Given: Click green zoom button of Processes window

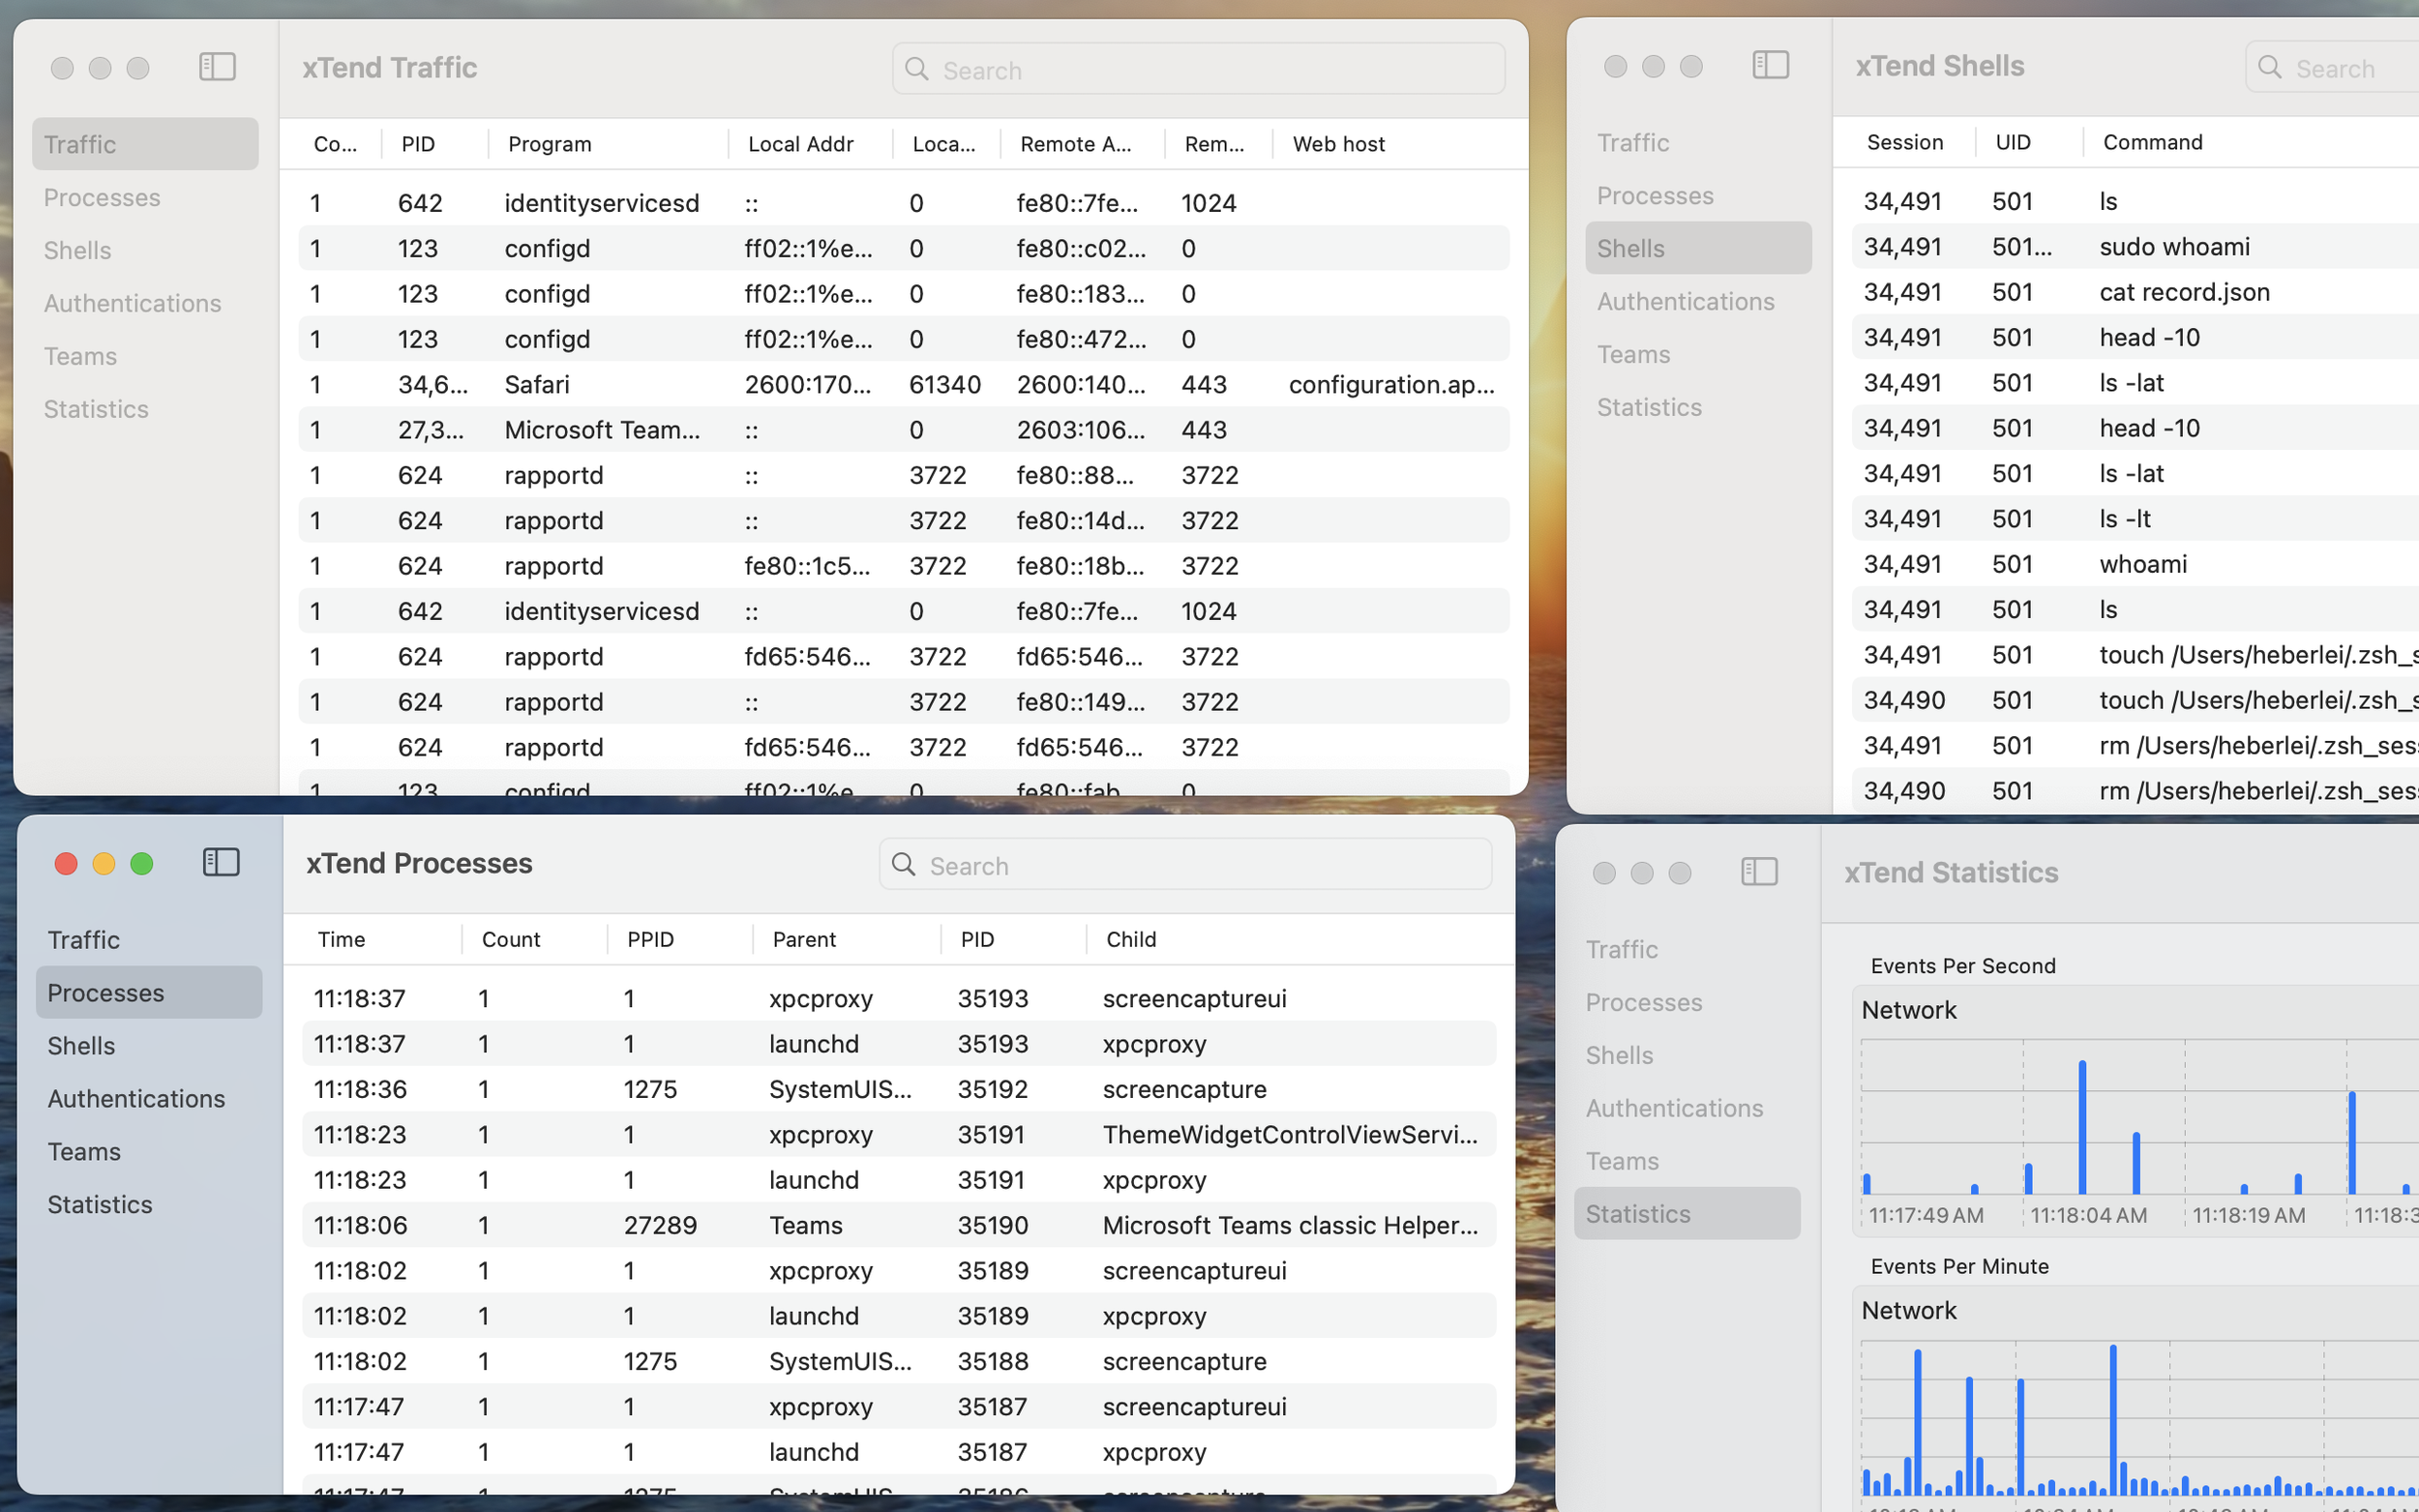Looking at the screenshot, I should click(142, 863).
